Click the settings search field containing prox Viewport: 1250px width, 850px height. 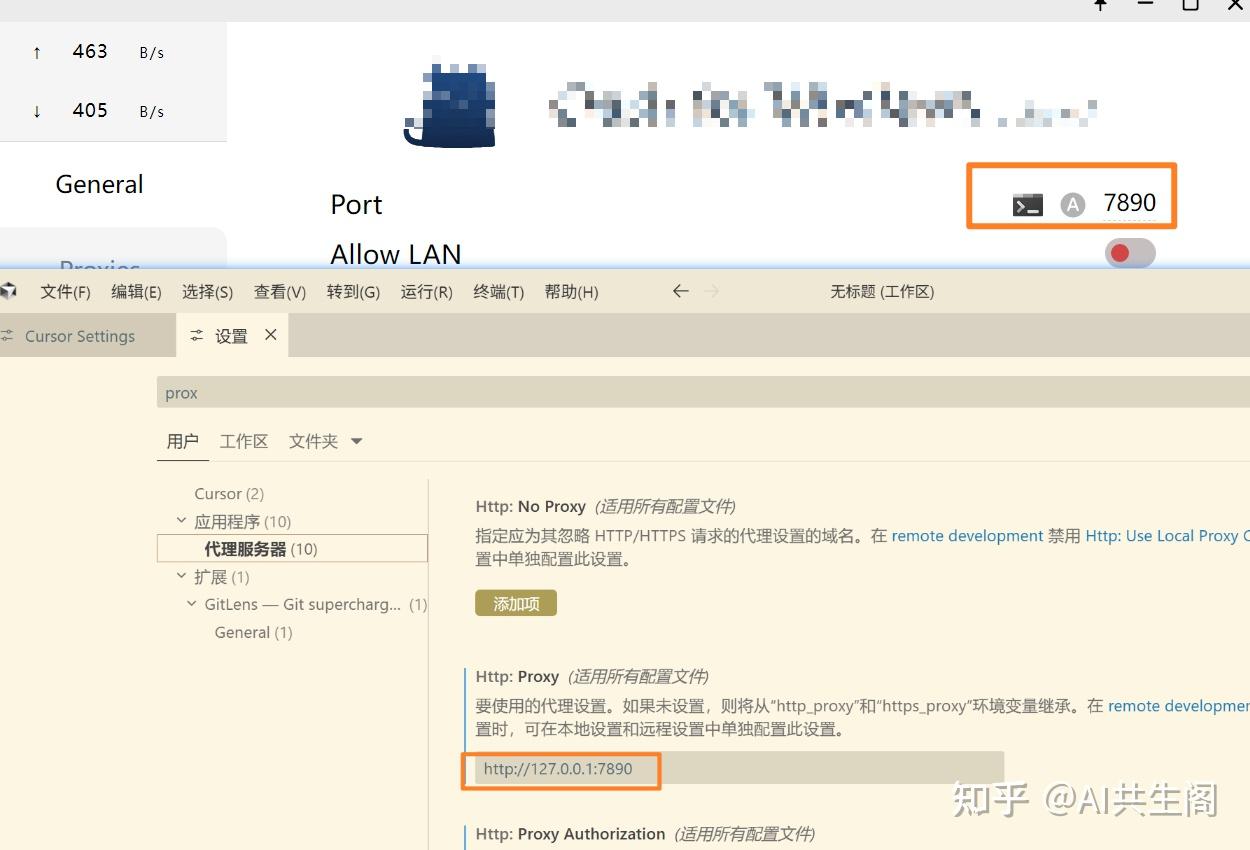click(703, 393)
